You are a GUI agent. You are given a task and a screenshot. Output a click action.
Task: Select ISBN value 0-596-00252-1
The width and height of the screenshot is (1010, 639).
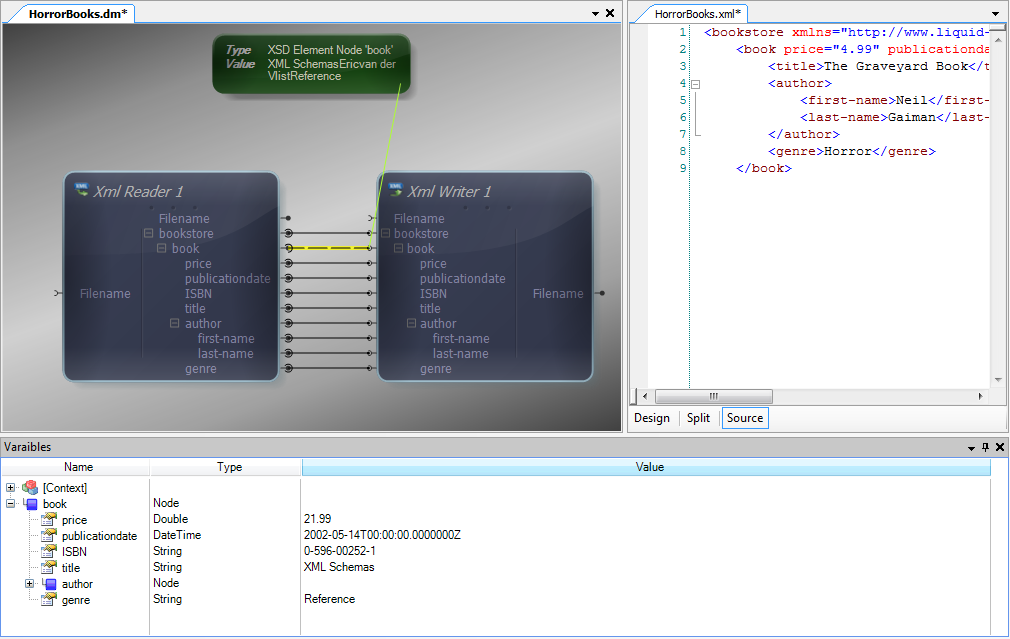coord(339,551)
